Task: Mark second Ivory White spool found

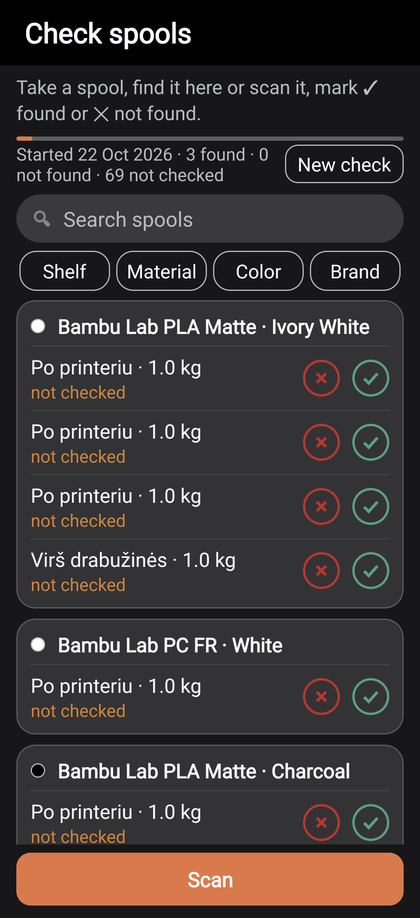Action: (371, 442)
